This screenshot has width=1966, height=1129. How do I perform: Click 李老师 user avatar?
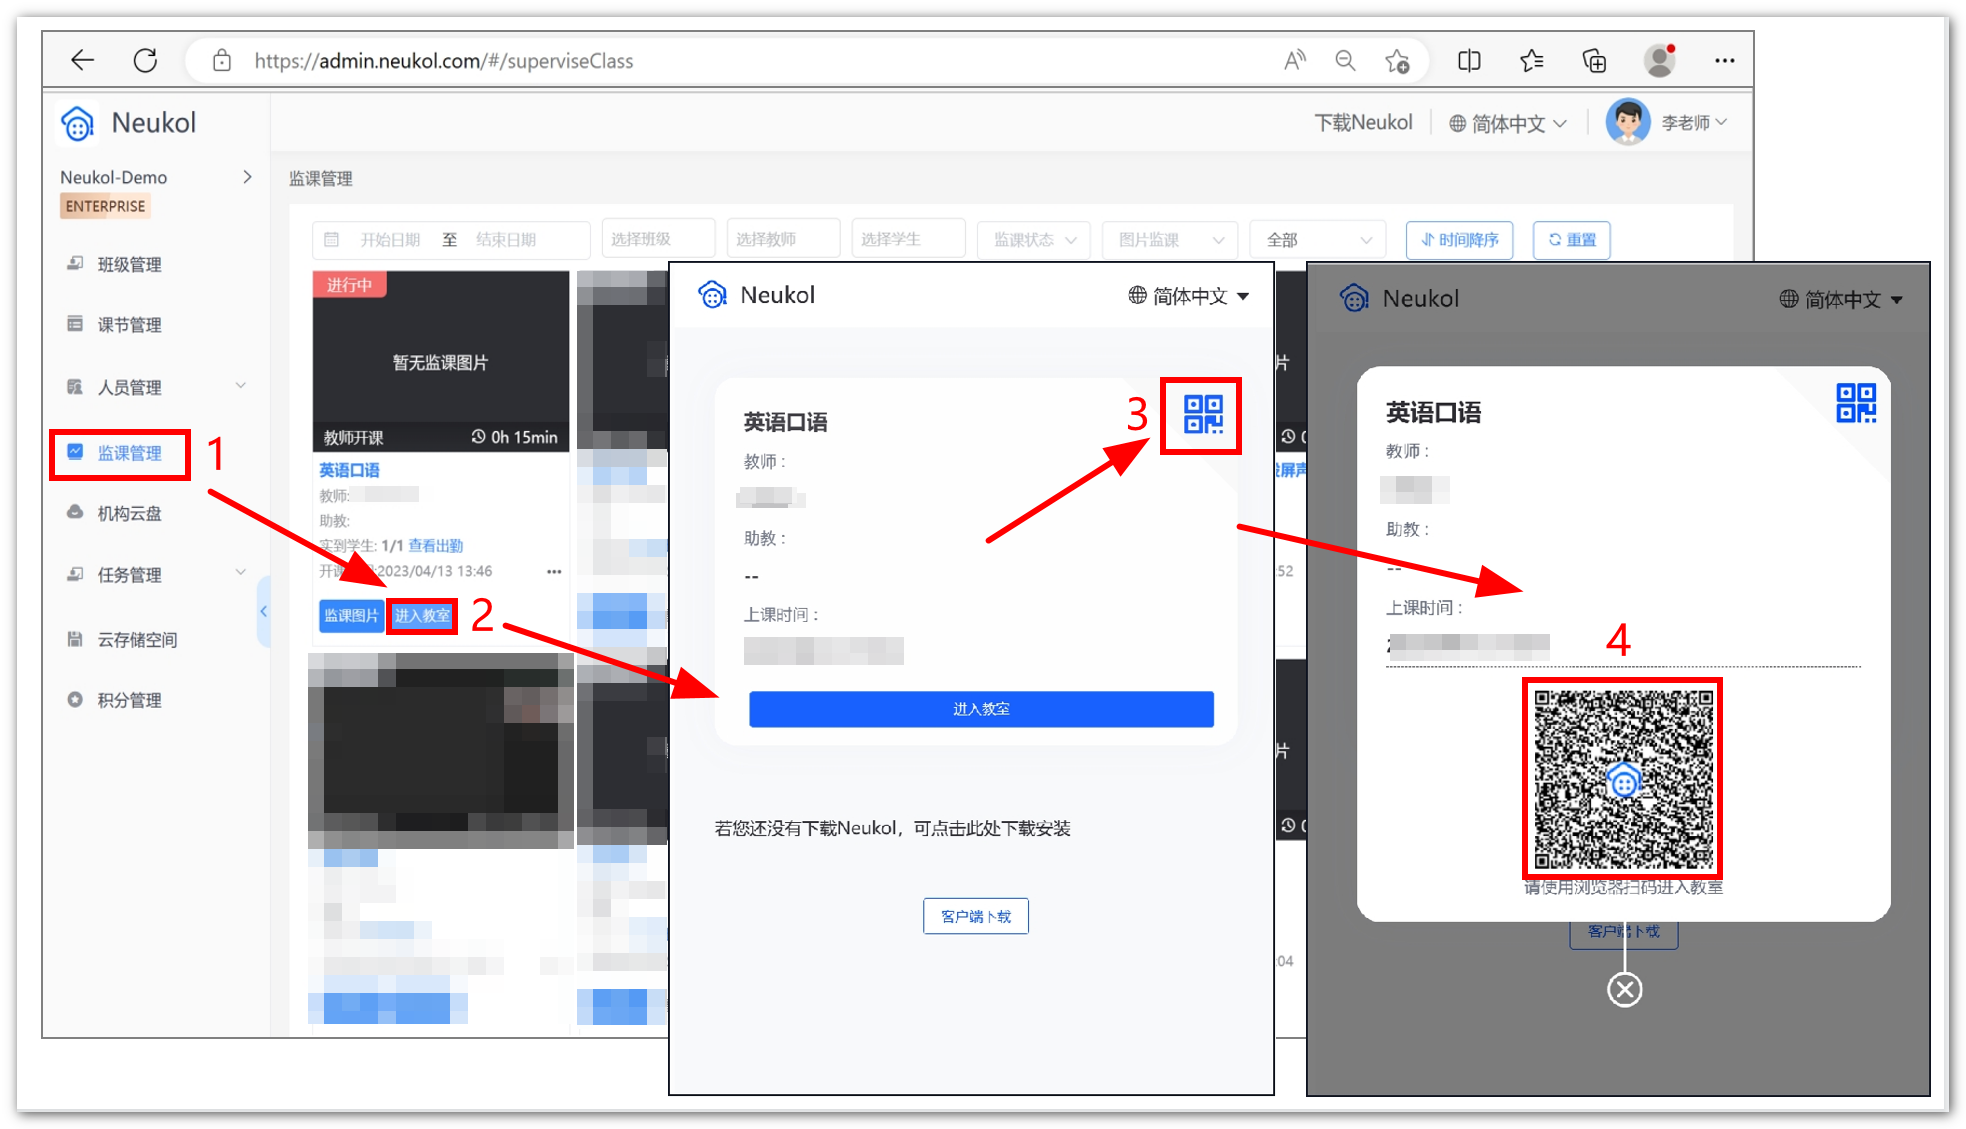coord(1628,122)
